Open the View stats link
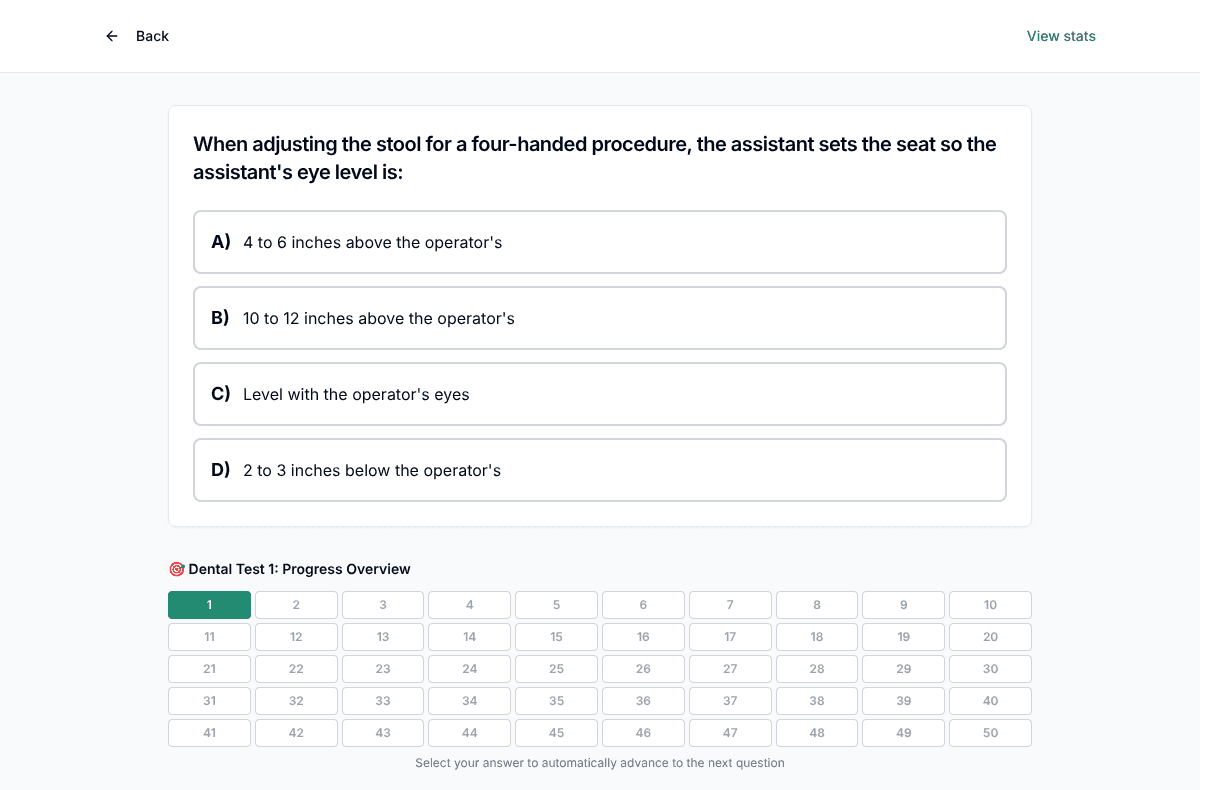The image size is (1215, 790). click(1061, 36)
